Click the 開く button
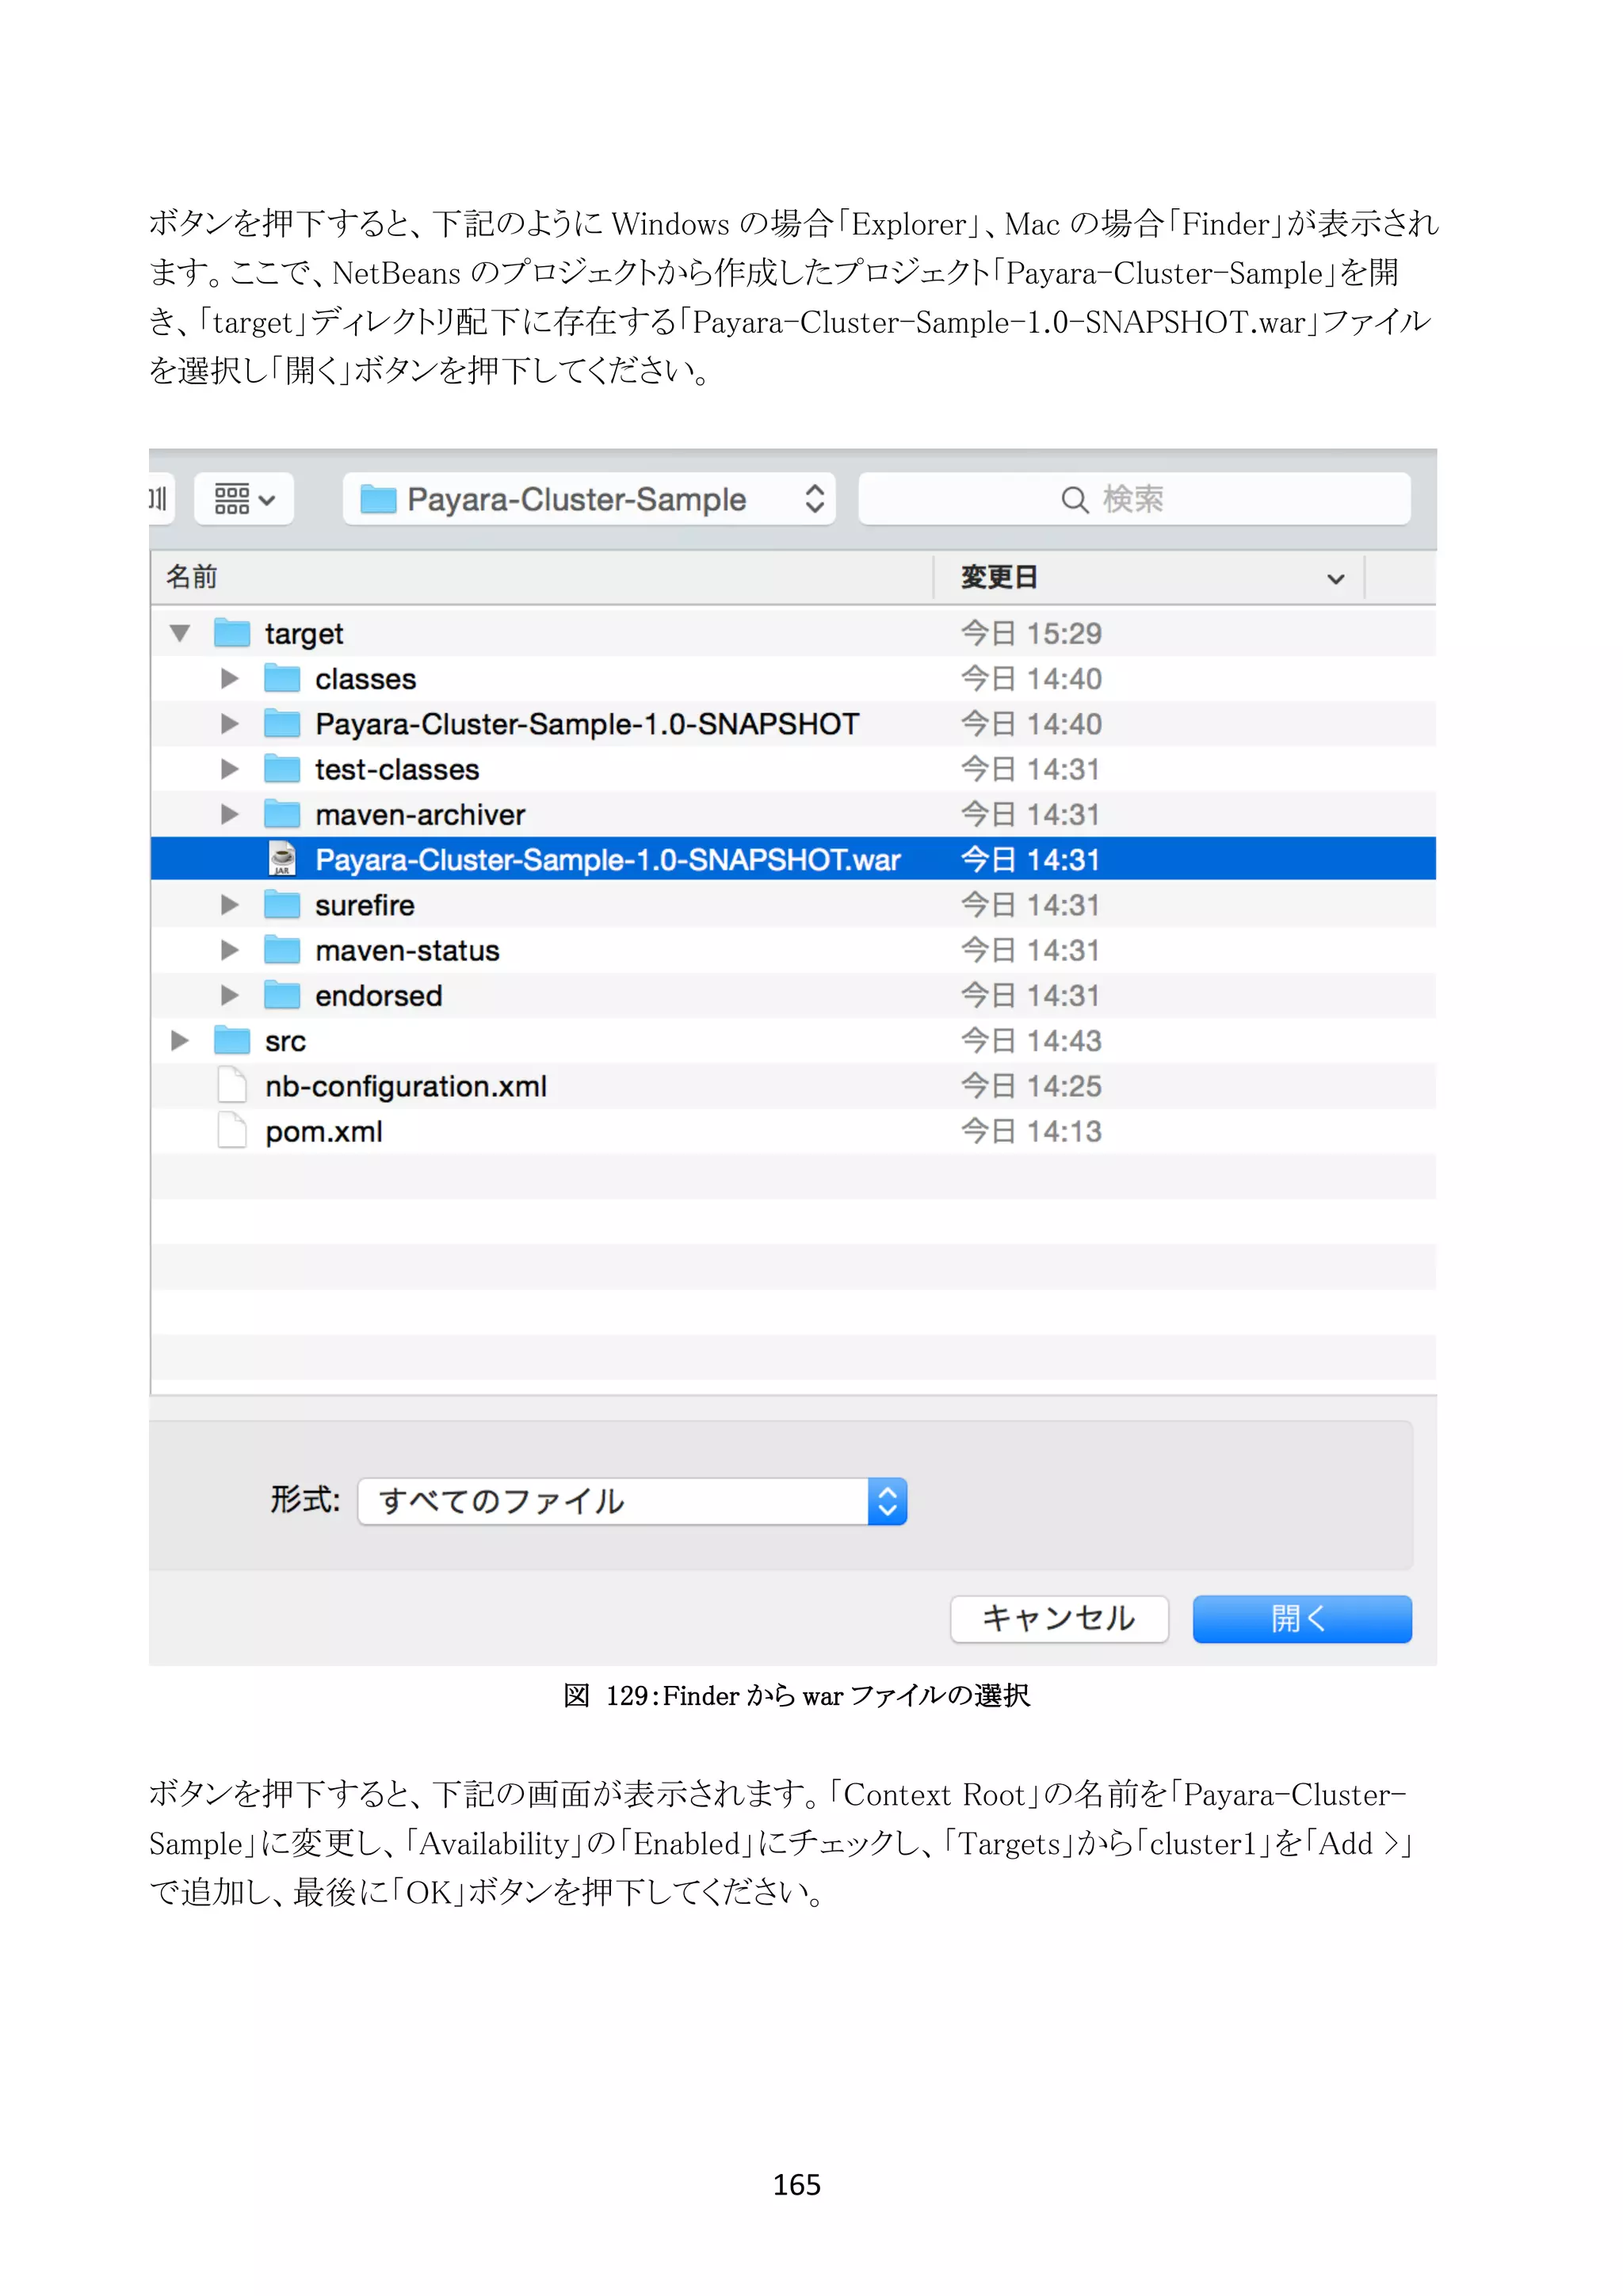Image resolution: width=1623 pixels, height=2296 pixels. tap(1302, 1618)
